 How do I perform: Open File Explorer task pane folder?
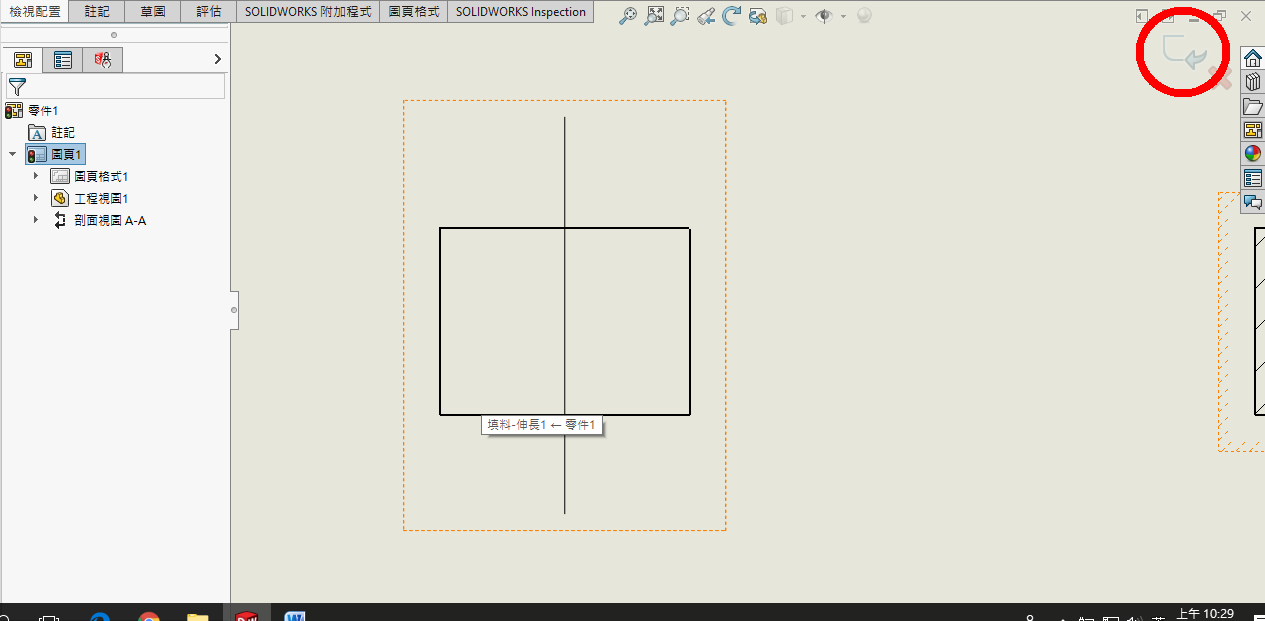point(1252,106)
